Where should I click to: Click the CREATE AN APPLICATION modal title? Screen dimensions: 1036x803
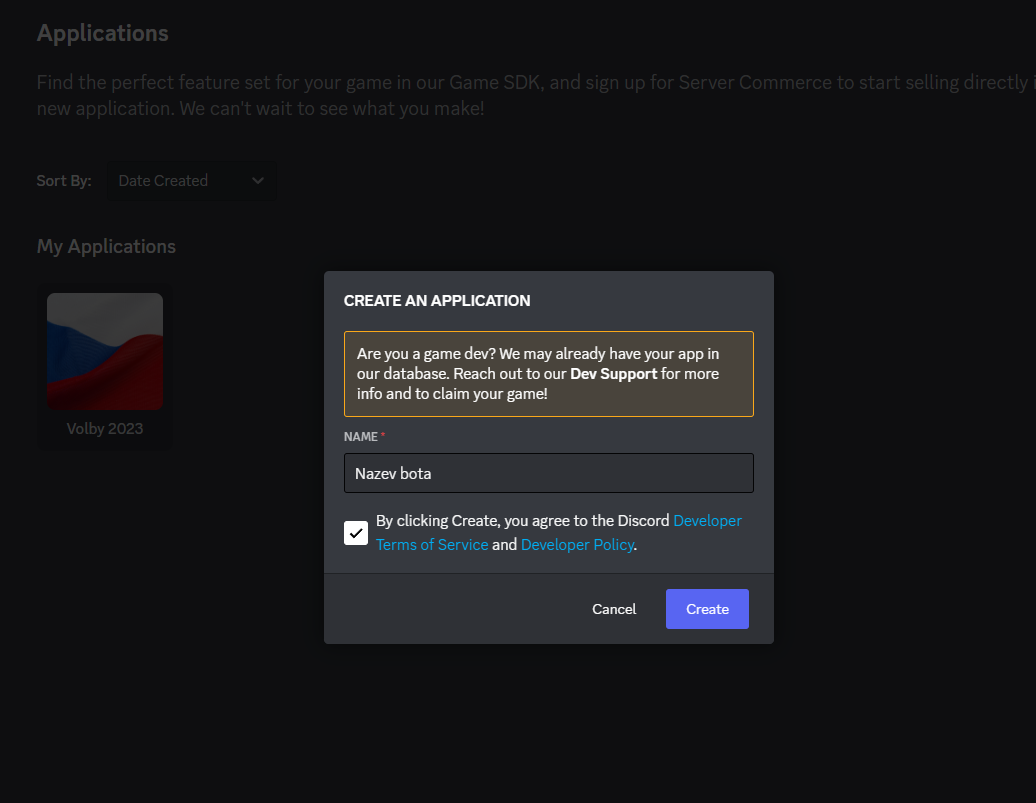click(x=436, y=300)
